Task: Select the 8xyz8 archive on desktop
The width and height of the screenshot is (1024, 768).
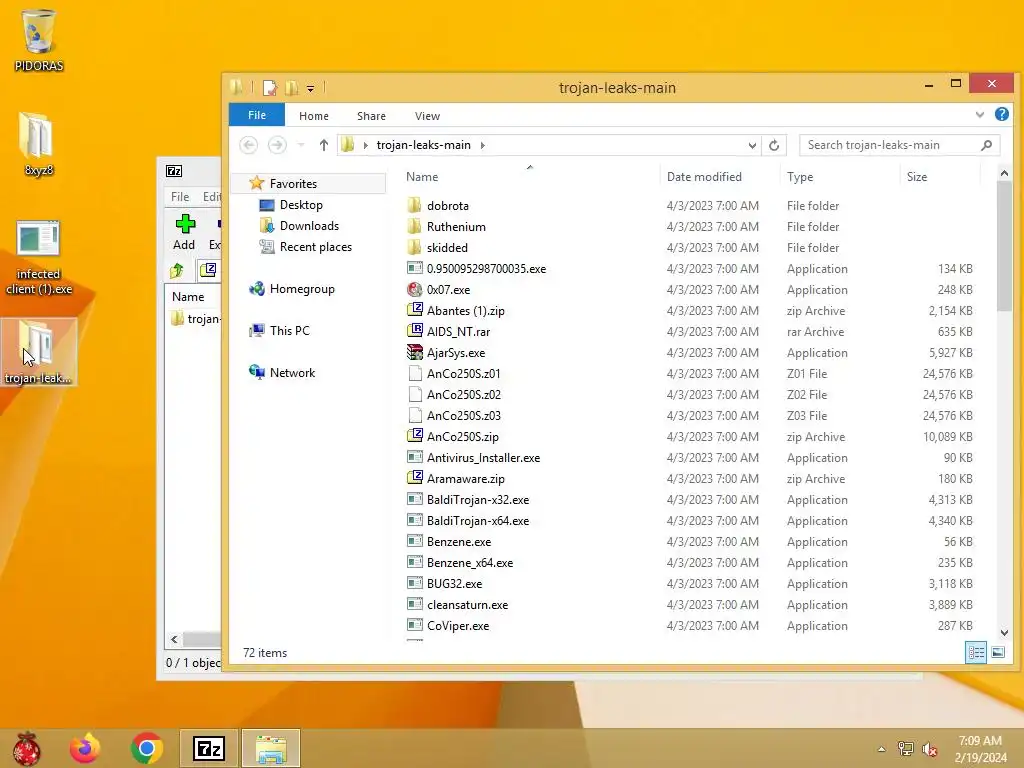Action: 39,144
